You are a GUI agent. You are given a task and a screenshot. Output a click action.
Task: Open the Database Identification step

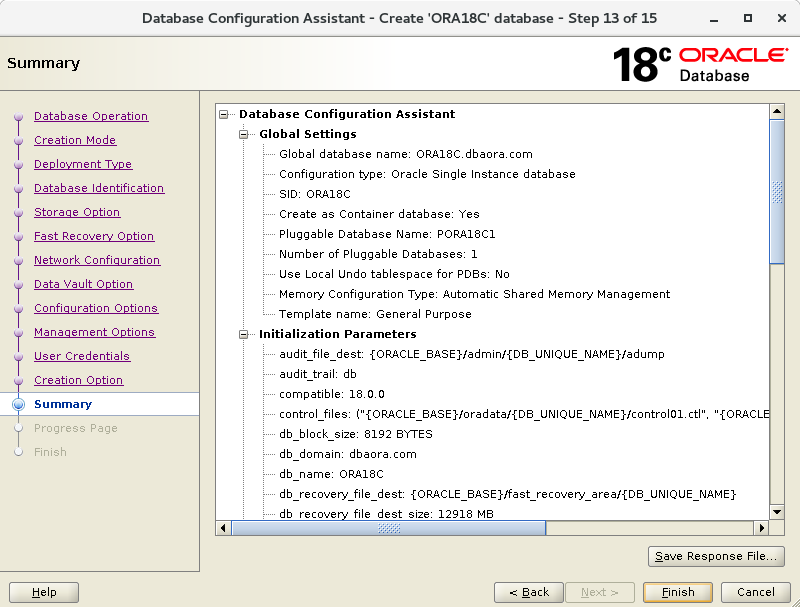click(99, 188)
